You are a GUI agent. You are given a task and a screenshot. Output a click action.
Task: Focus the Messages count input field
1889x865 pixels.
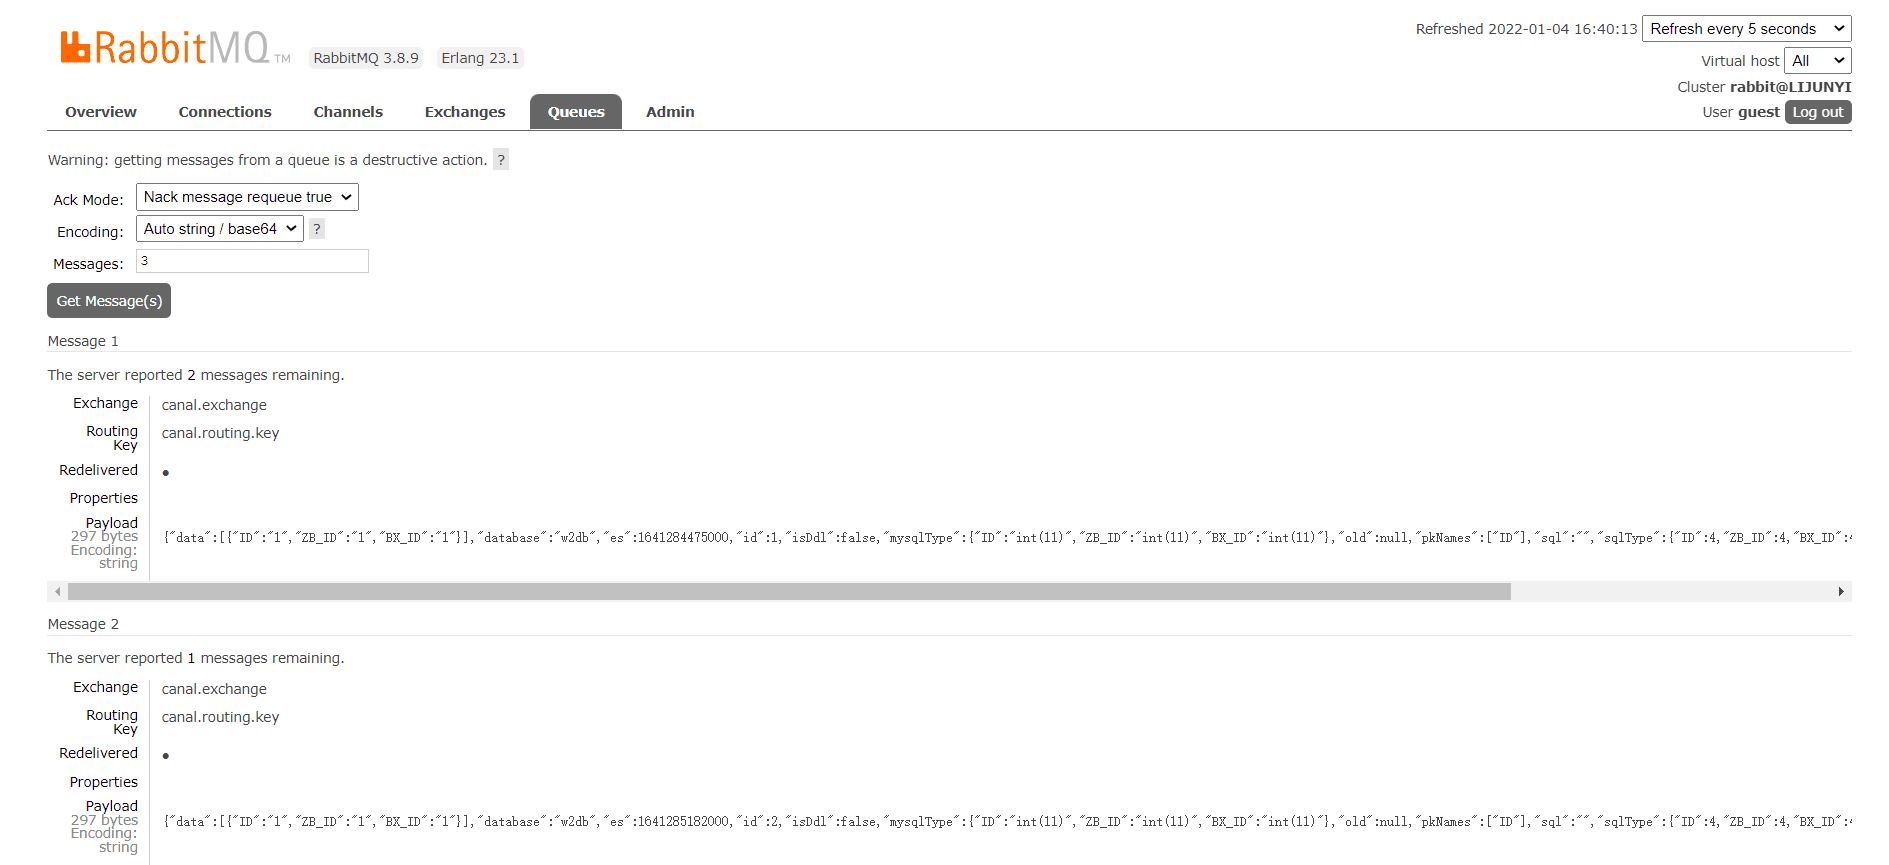click(x=252, y=261)
